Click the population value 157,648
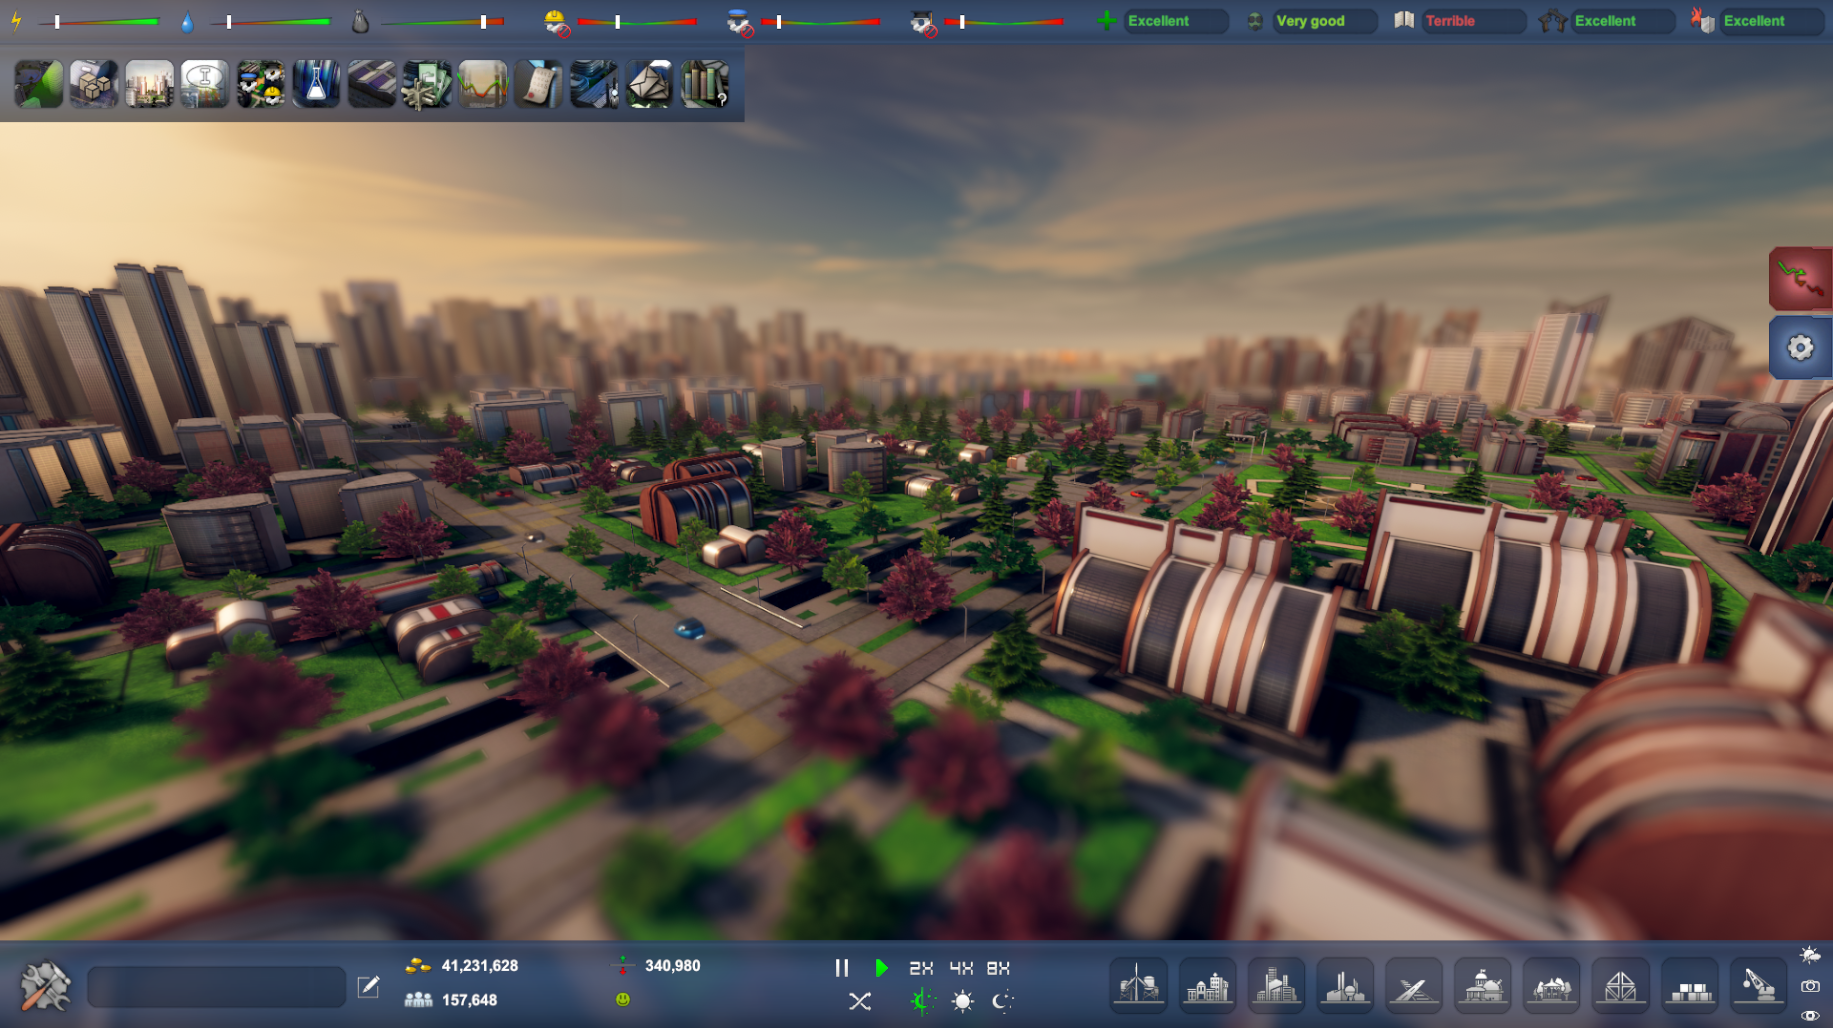 pos(469,1000)
